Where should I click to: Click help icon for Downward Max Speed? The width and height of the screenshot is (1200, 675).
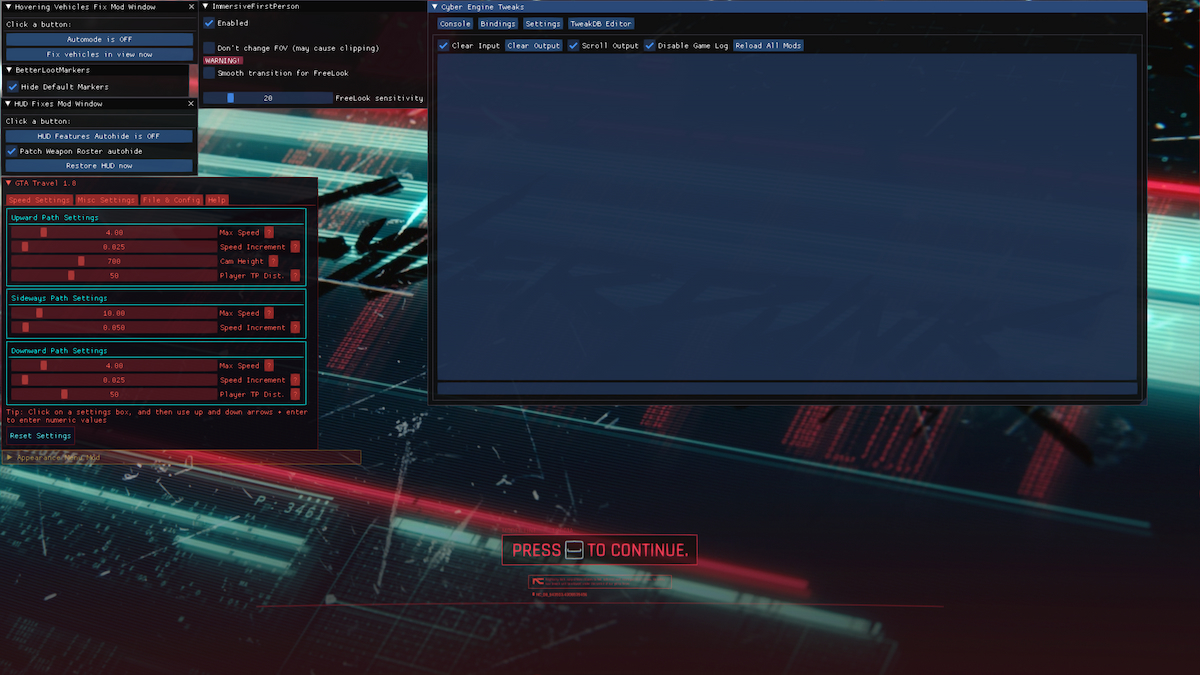click(268, 366)
